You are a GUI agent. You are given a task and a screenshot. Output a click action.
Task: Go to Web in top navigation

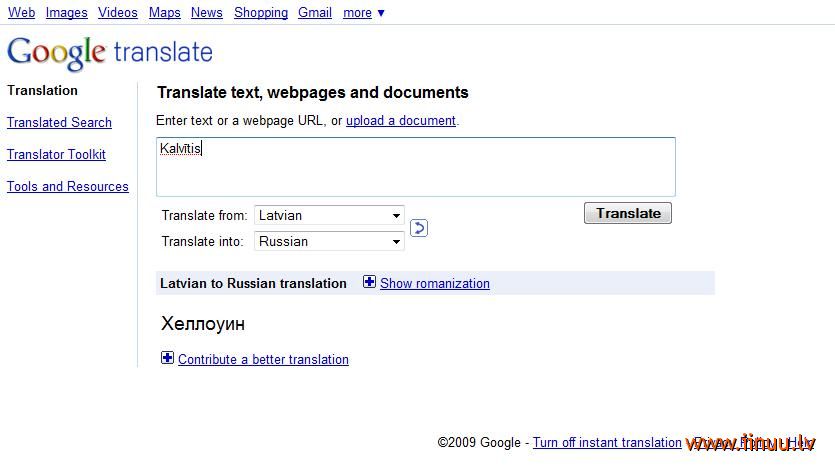click(x=21, y=12)
